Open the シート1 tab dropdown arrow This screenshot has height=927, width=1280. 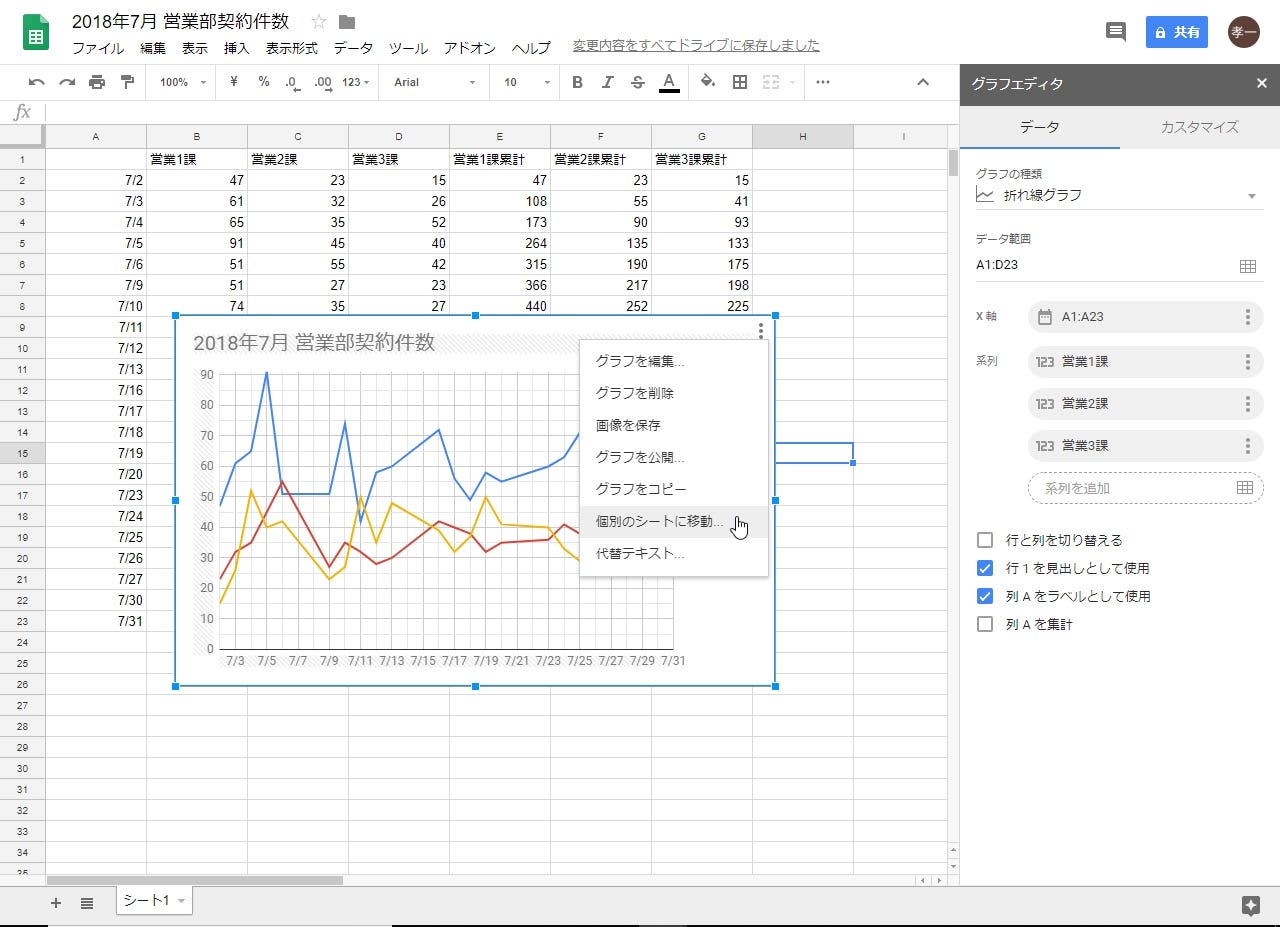182,902
